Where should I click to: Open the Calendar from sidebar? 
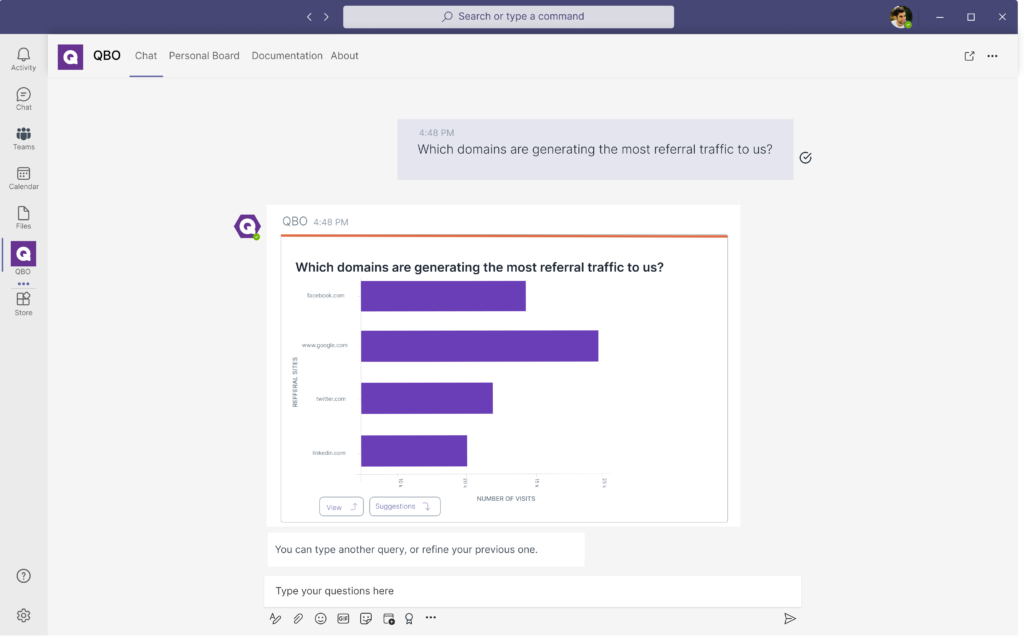[x=23, y=178]
